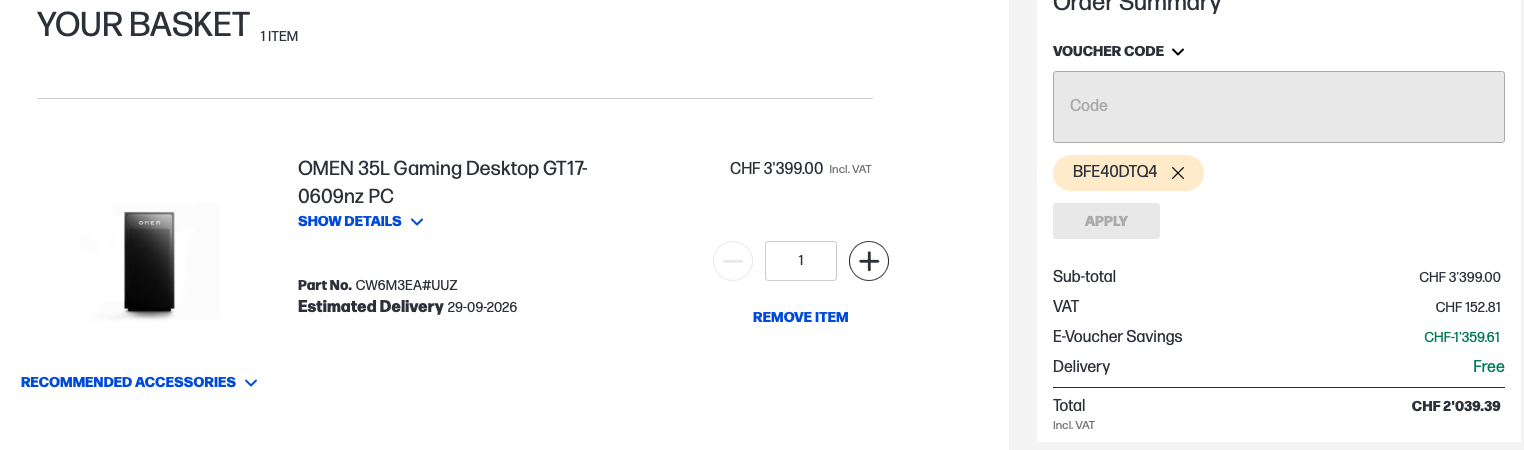Click the Total amount CHF 2'039.39
Image resolution: width=1524 pixels, height=450 pixels.
coord(1456,406)
